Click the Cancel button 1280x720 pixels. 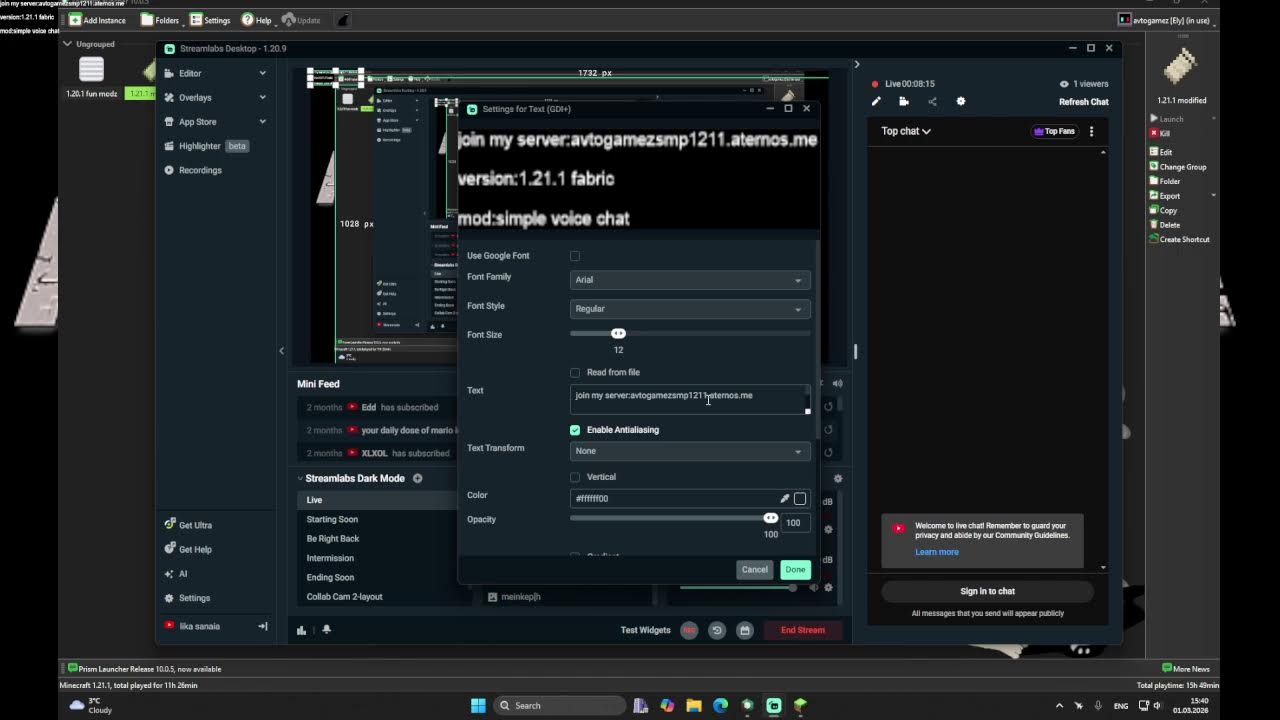(755, 569)
